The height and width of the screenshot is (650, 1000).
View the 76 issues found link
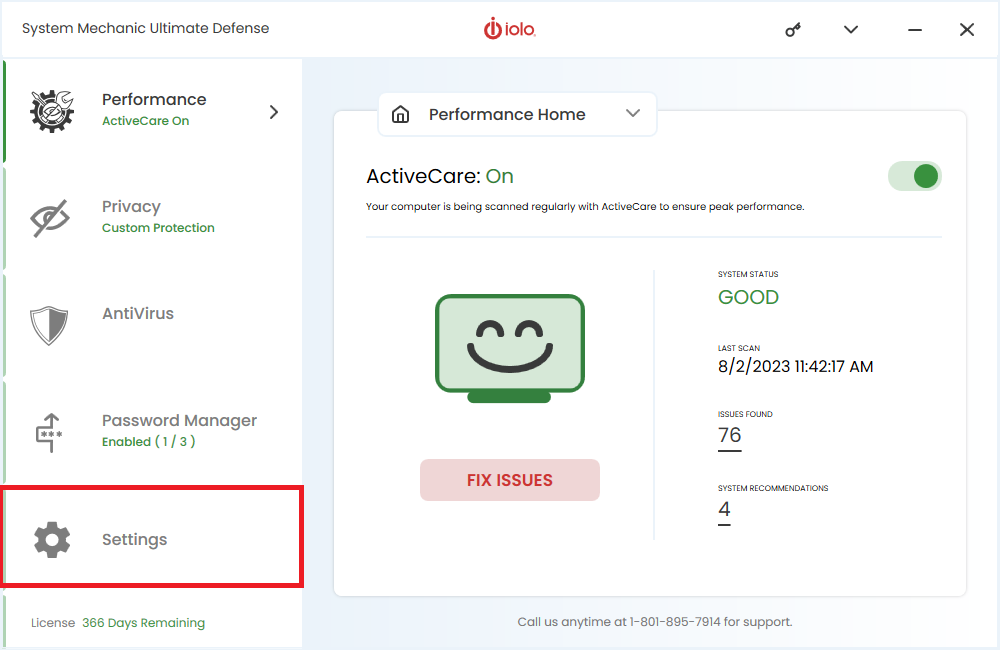pyautogui.click(x=730, y=436)
